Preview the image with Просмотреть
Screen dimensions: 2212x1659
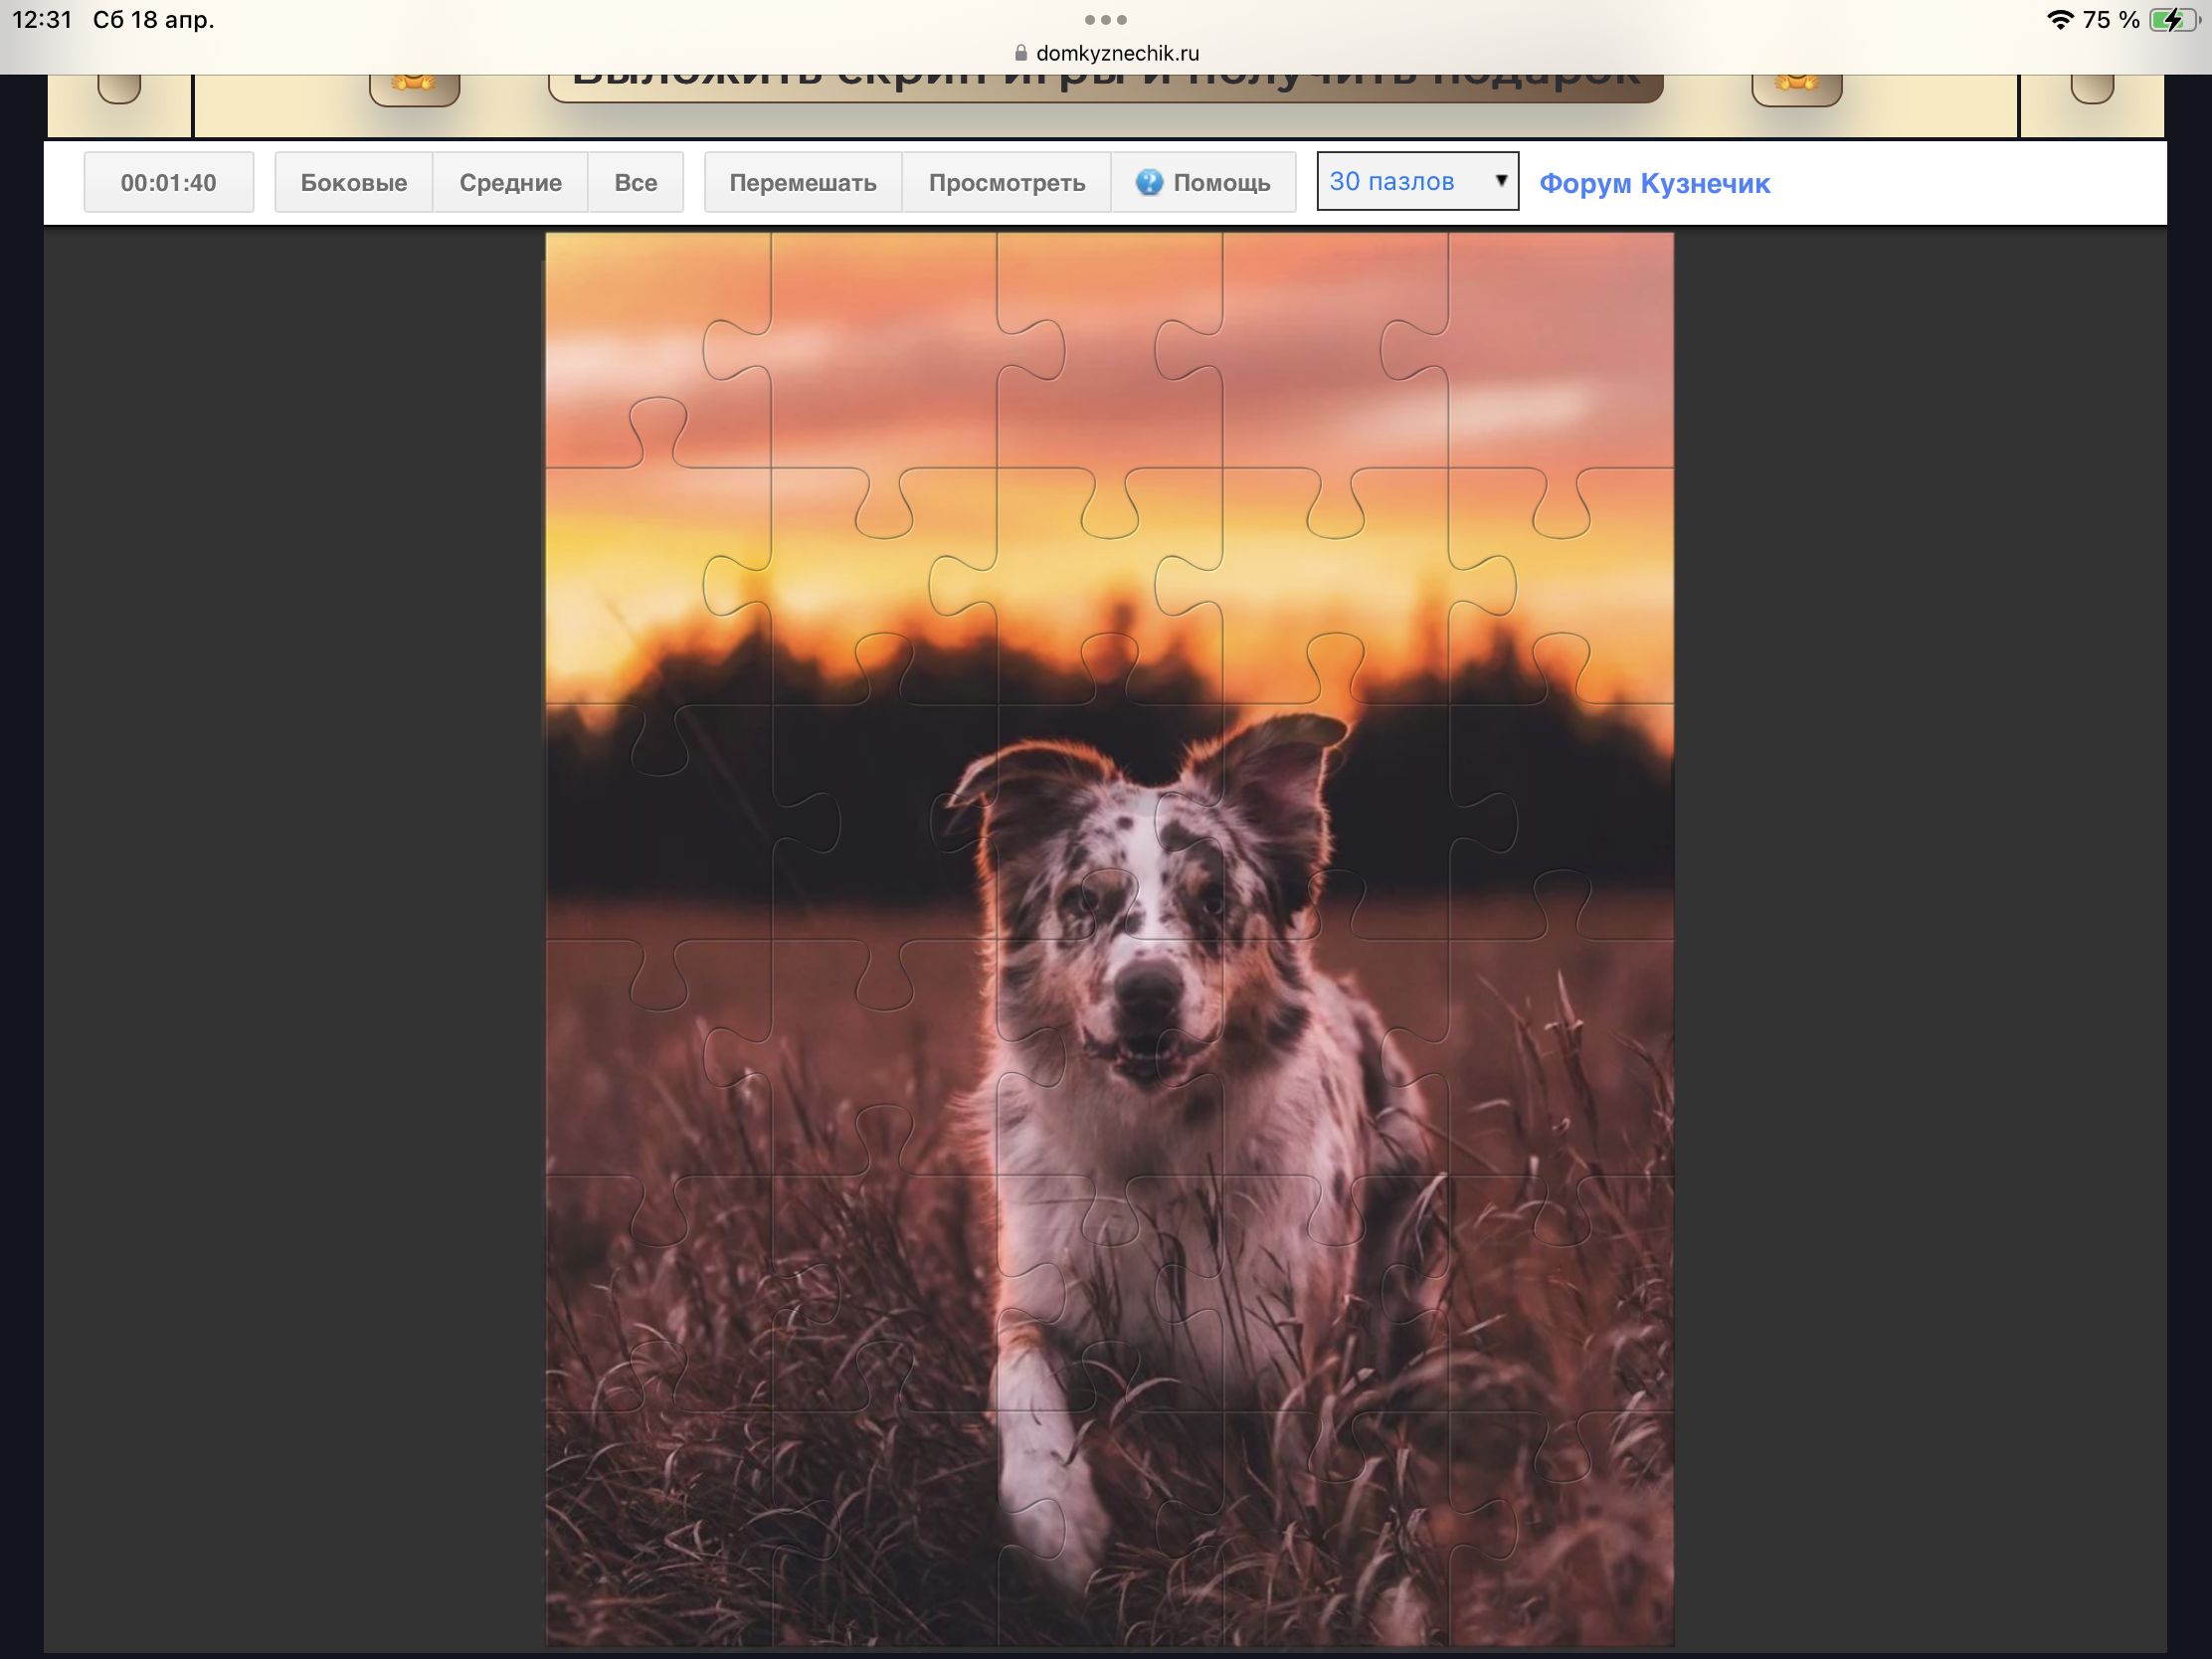coord(1006,182)
